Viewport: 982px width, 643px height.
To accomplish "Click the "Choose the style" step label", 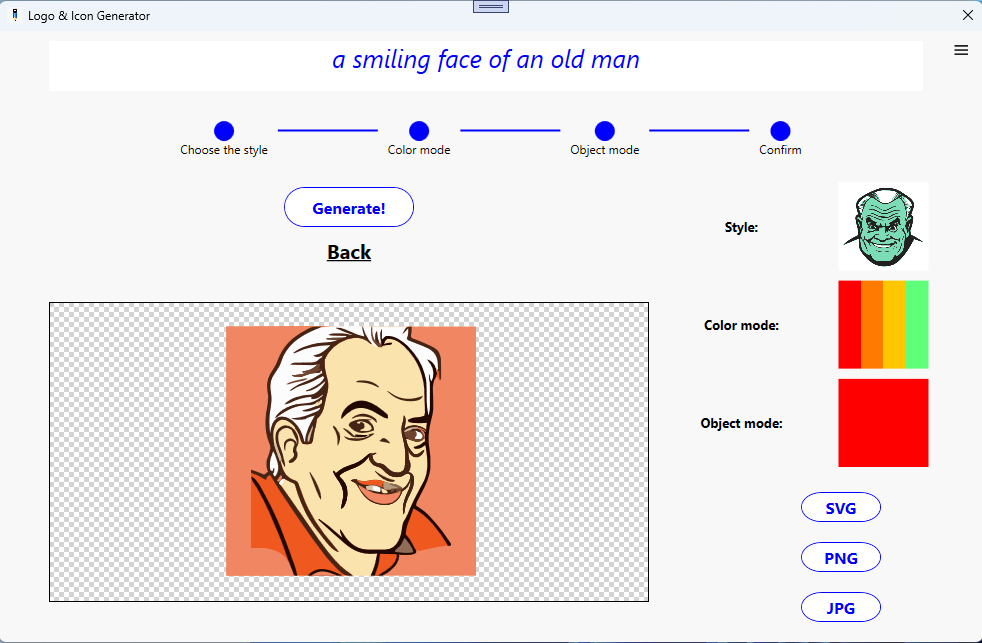I will pos(224,150).
